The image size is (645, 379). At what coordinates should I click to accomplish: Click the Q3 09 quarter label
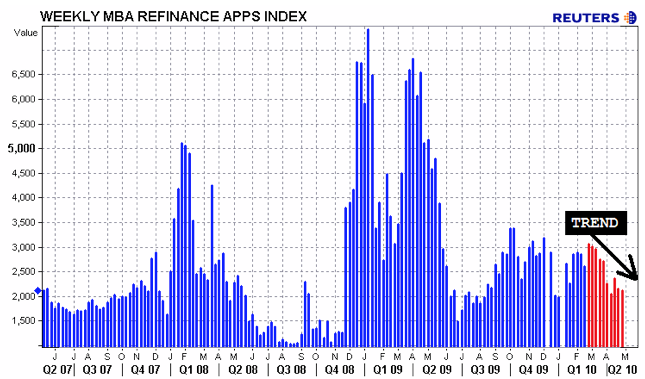point(485,369)
